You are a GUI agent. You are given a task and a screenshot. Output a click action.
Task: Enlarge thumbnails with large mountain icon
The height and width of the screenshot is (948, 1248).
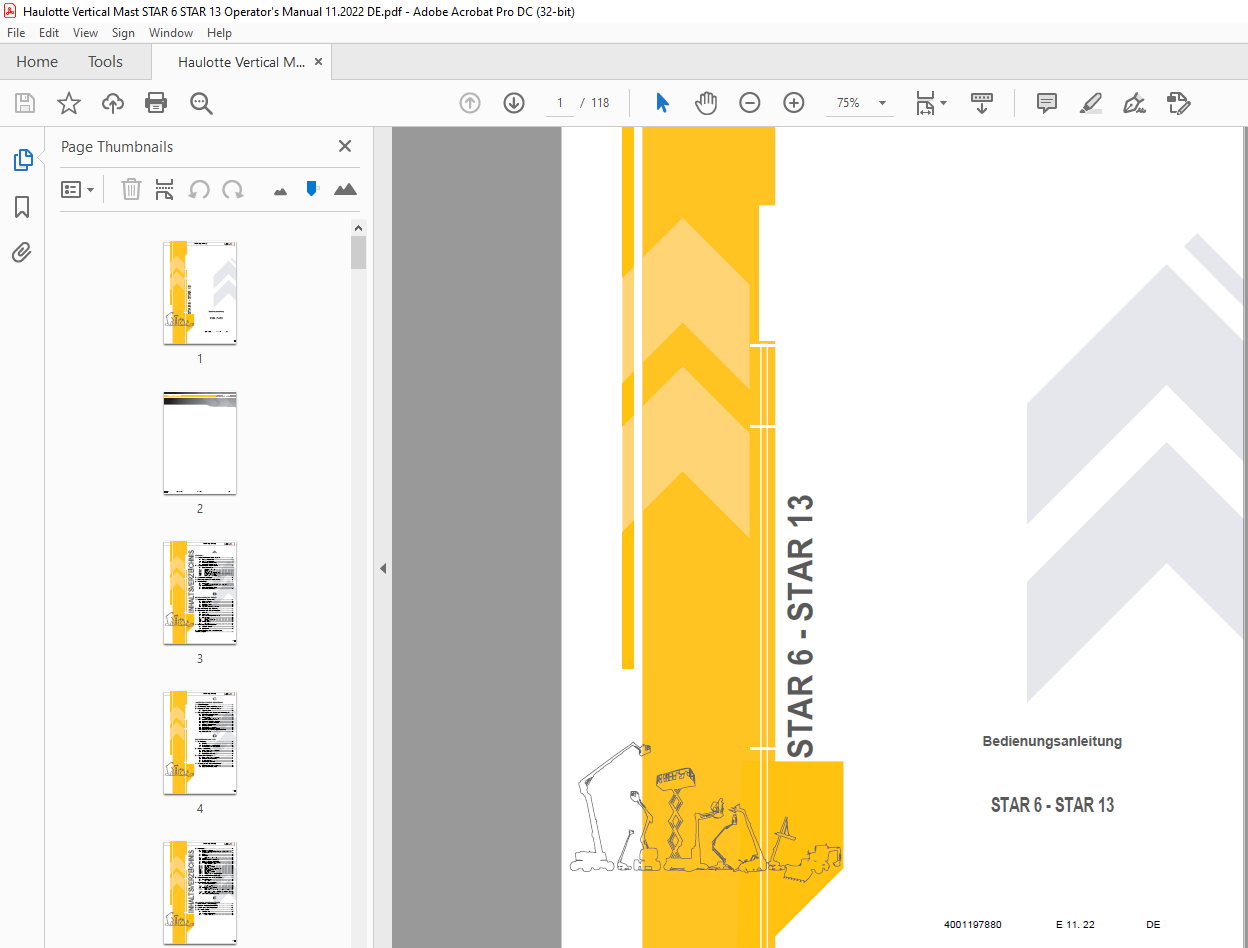coord(345,189)
